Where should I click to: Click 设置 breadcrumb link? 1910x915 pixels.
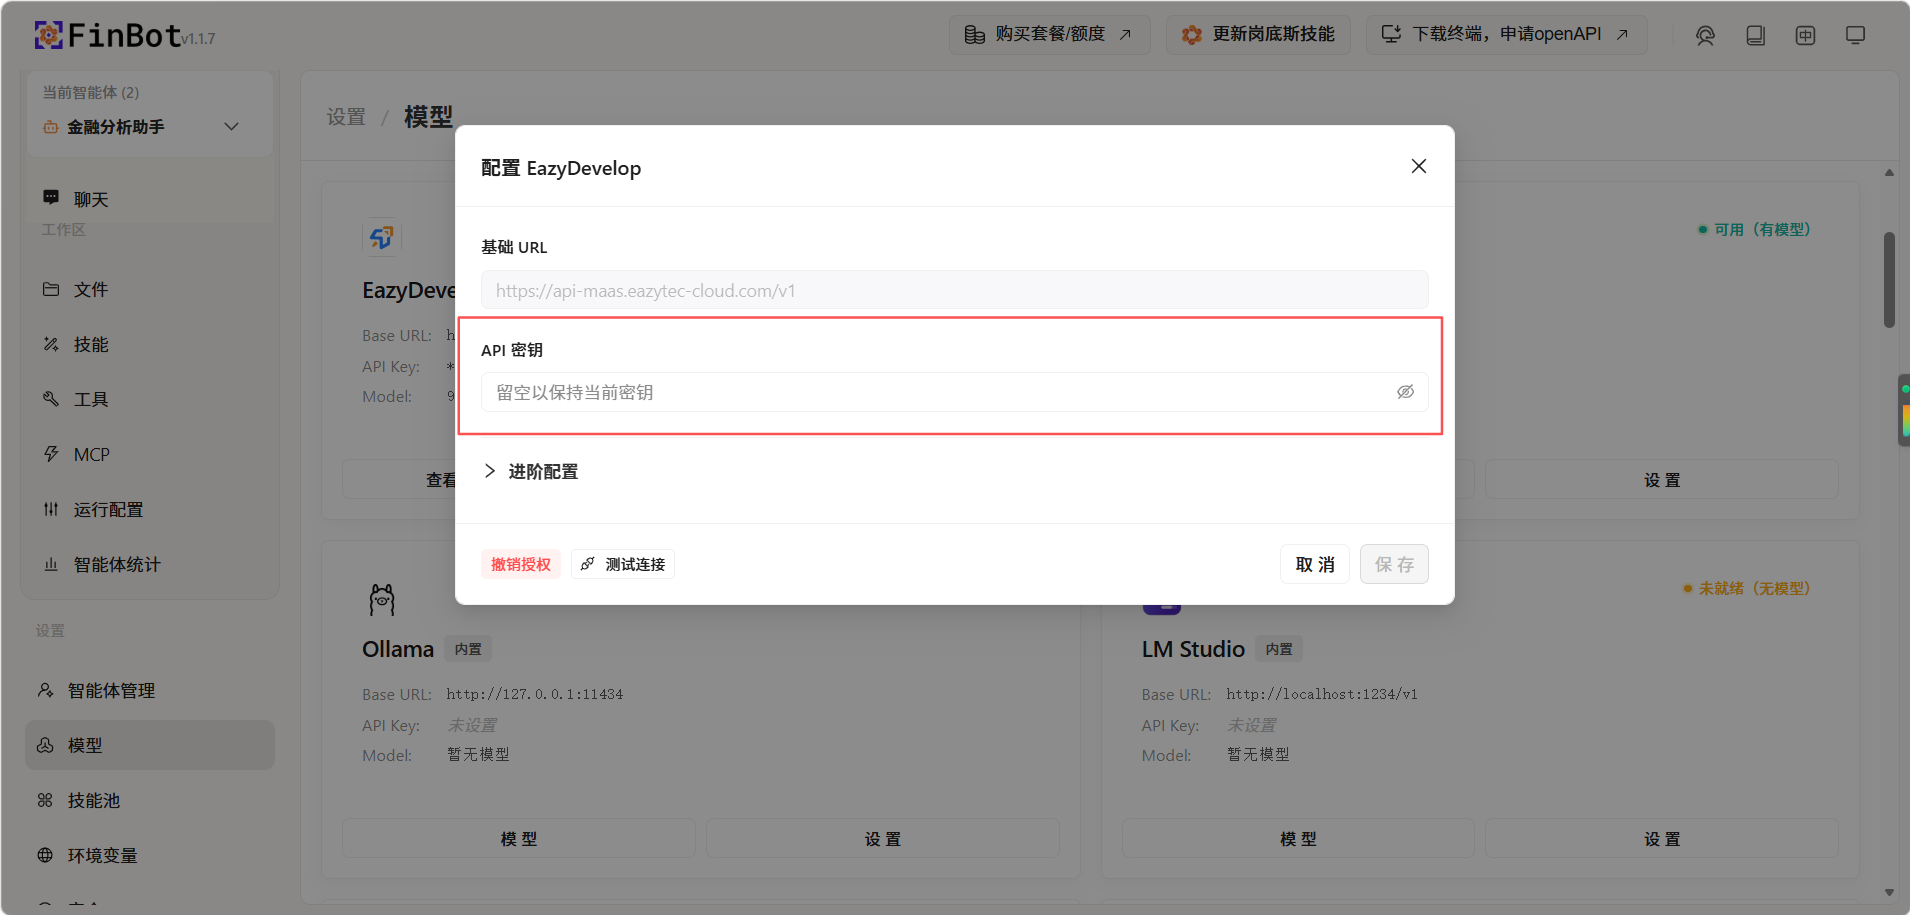[x=346, y=117]
